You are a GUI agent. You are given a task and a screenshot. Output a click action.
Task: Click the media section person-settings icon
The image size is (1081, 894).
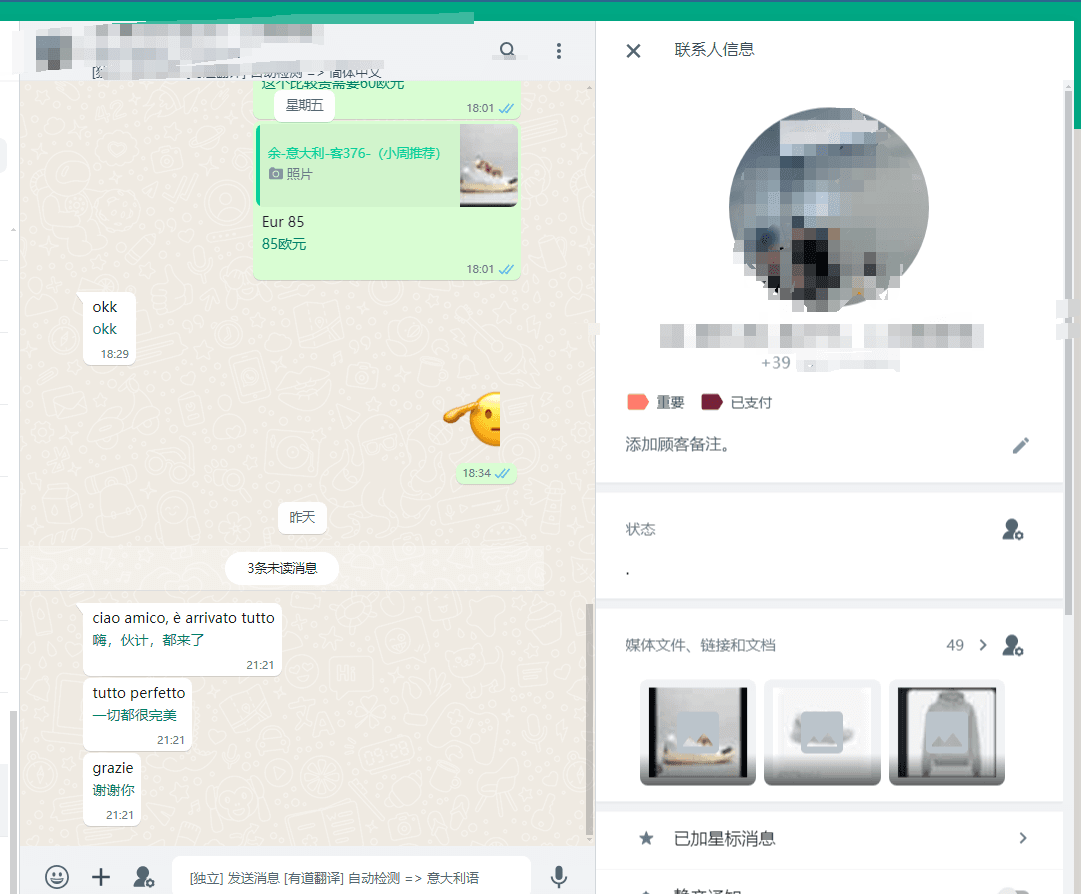1012,646
